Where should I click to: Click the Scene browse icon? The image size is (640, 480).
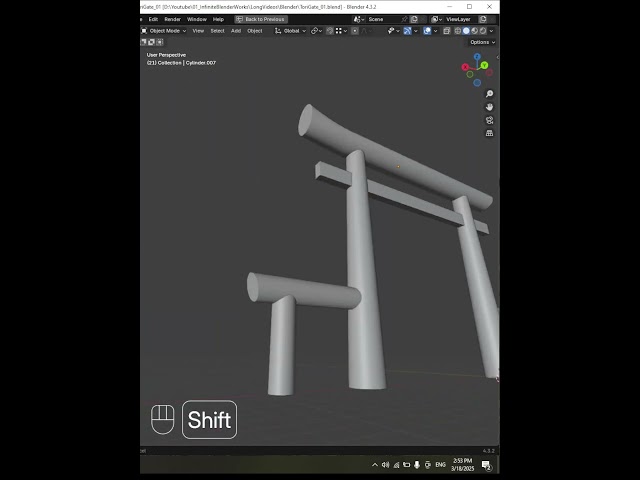[x=359, y=19]
